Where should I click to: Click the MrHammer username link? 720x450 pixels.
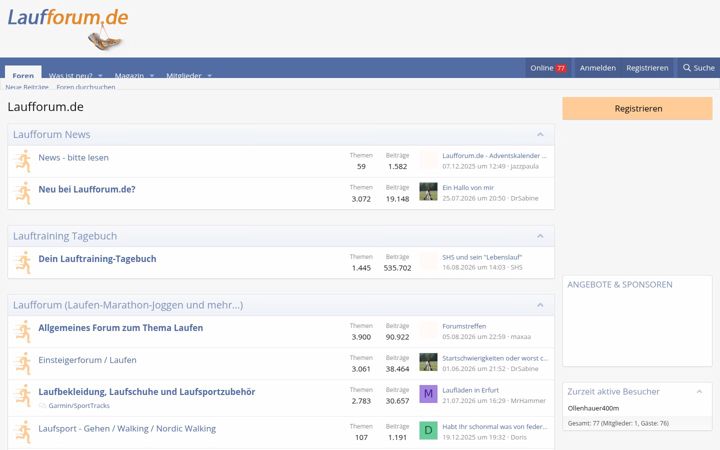point(528,400)
